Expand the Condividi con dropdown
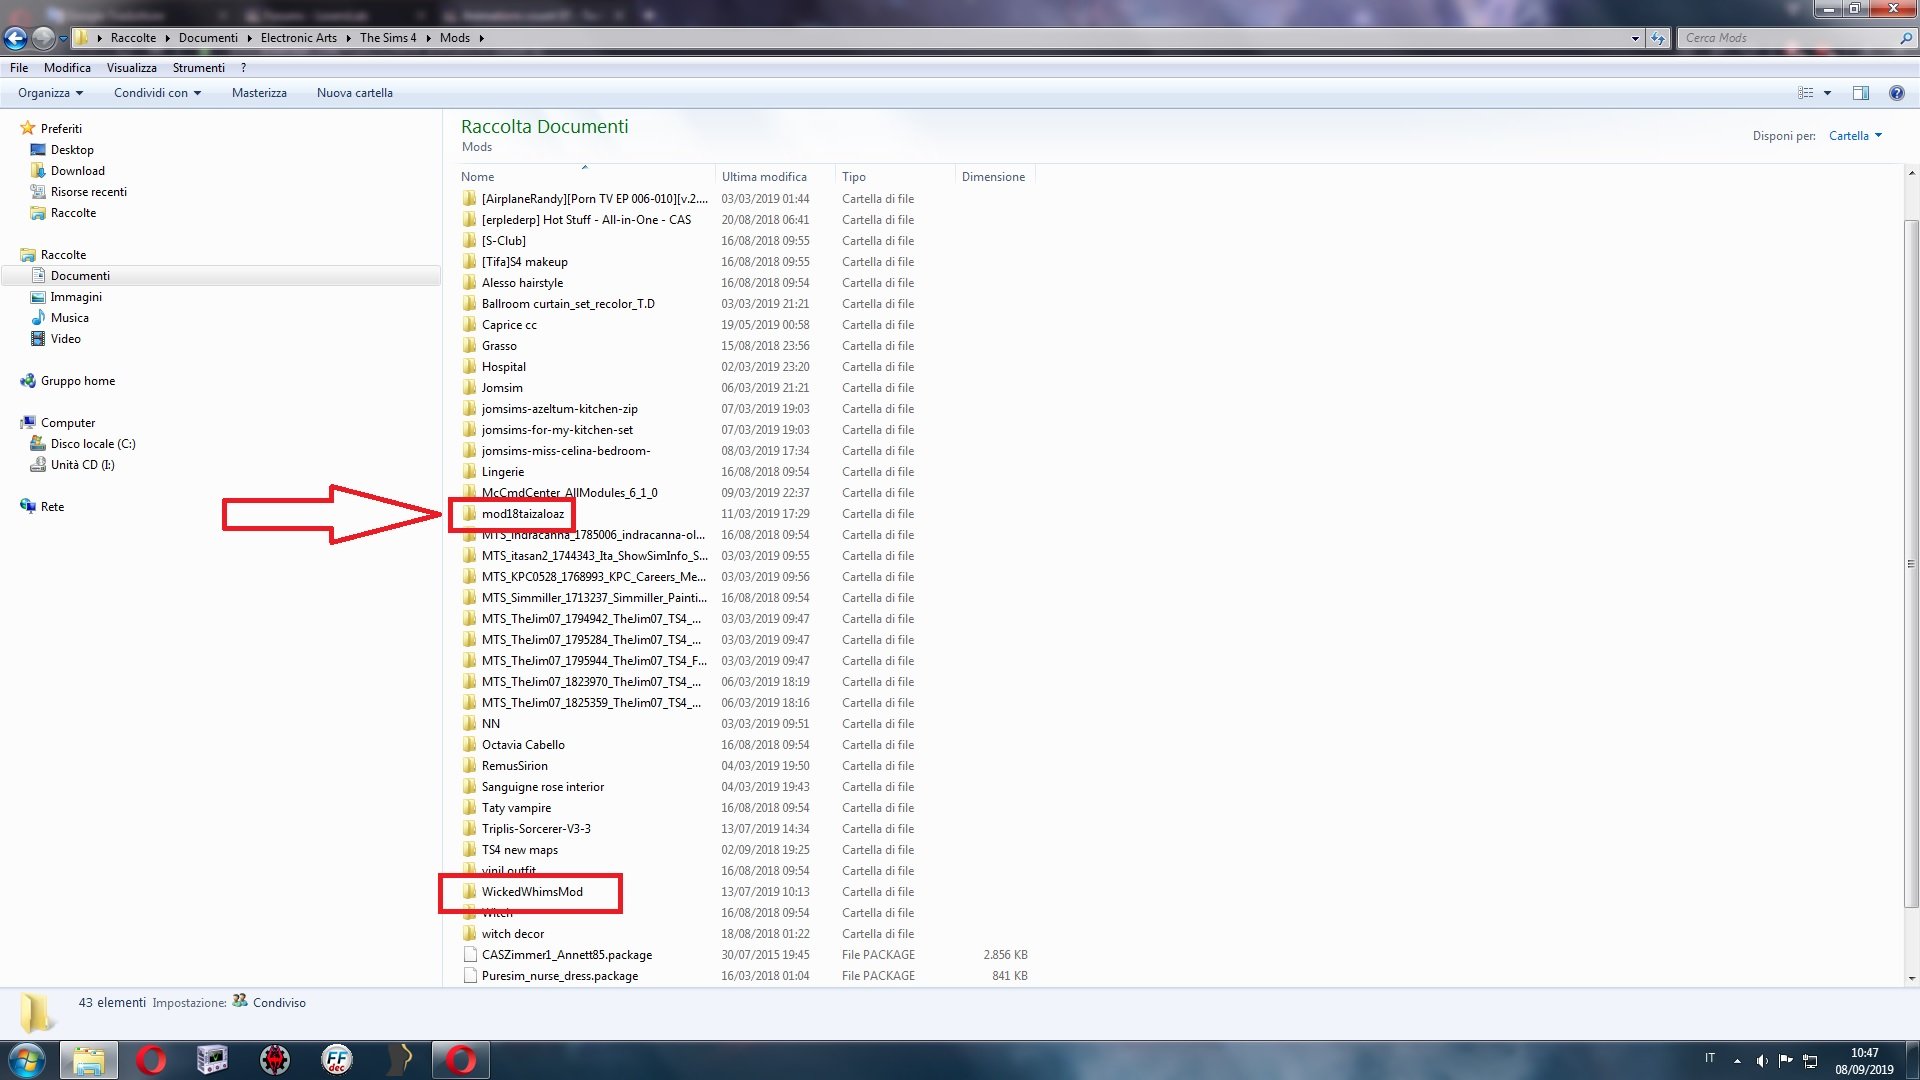1920x1080 pixels. tap(157, 93)
